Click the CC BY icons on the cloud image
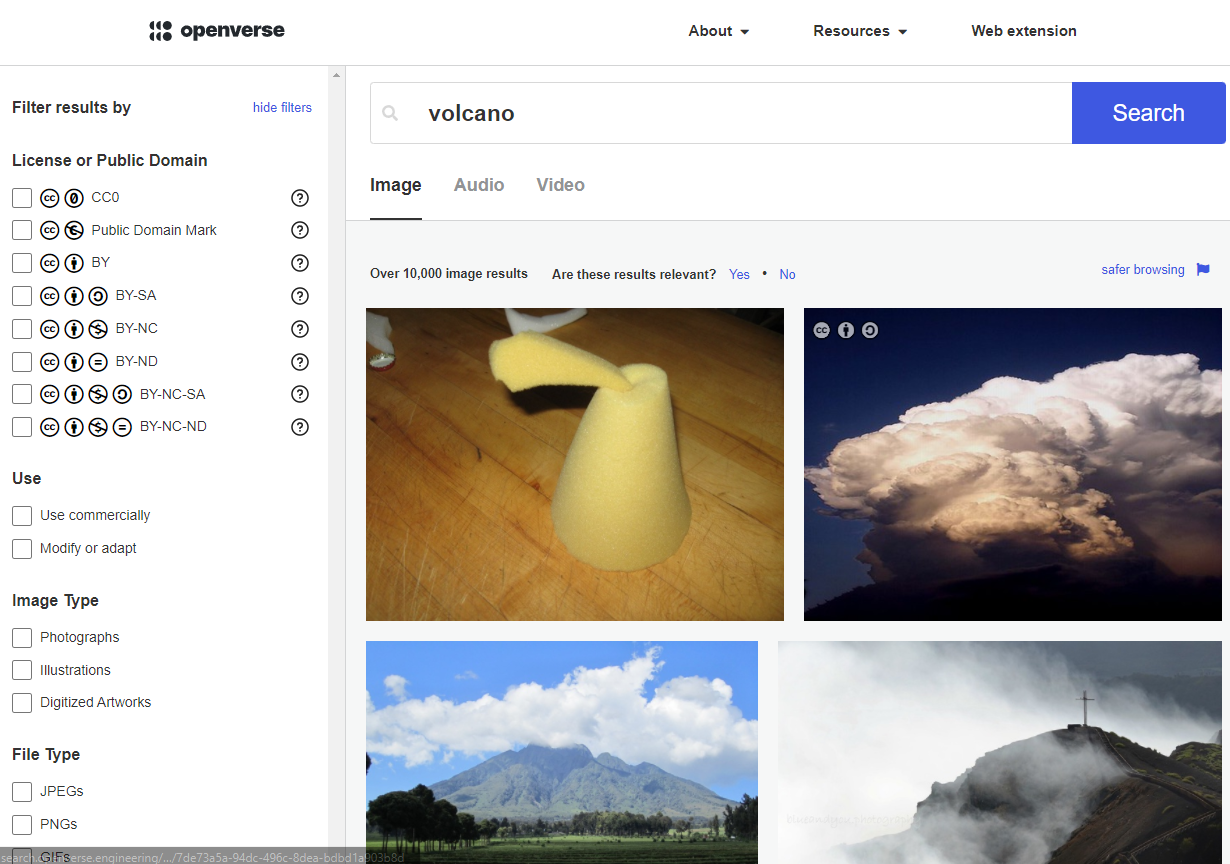The height and width of the screenshot is (864, 1230). tap(846, 329)
